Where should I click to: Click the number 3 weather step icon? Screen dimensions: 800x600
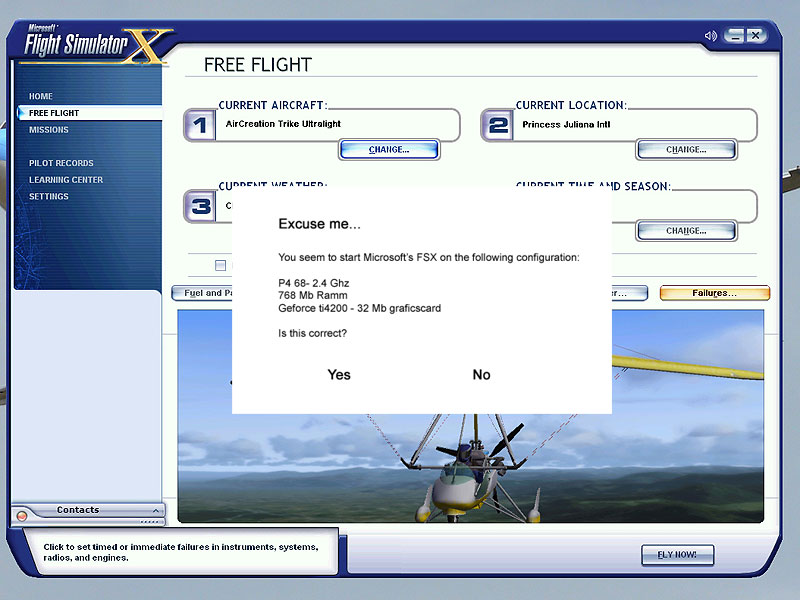(199, 206)
